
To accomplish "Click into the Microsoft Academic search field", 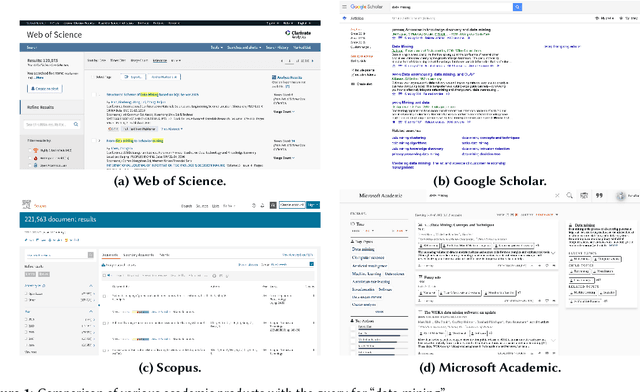I will click(490, 196).
